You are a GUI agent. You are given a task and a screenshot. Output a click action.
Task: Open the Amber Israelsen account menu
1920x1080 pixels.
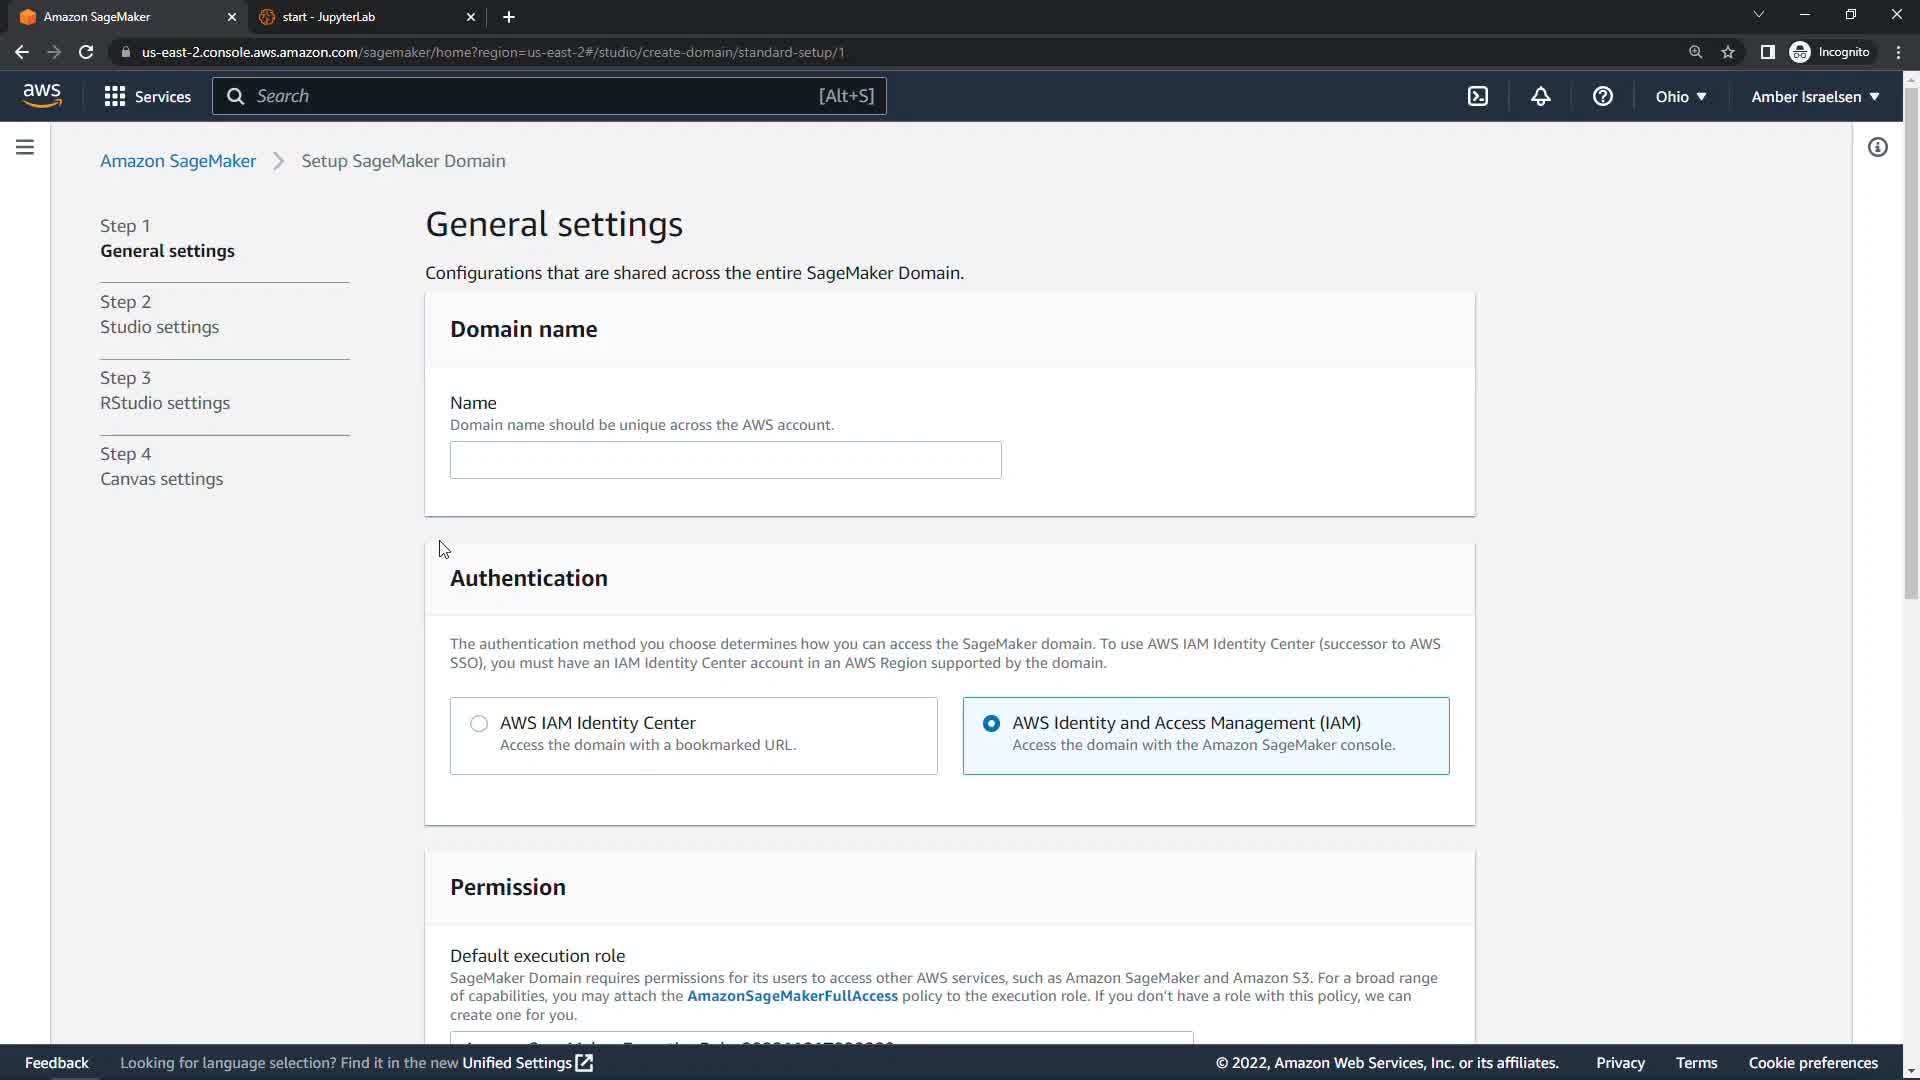pos(1814,96)
